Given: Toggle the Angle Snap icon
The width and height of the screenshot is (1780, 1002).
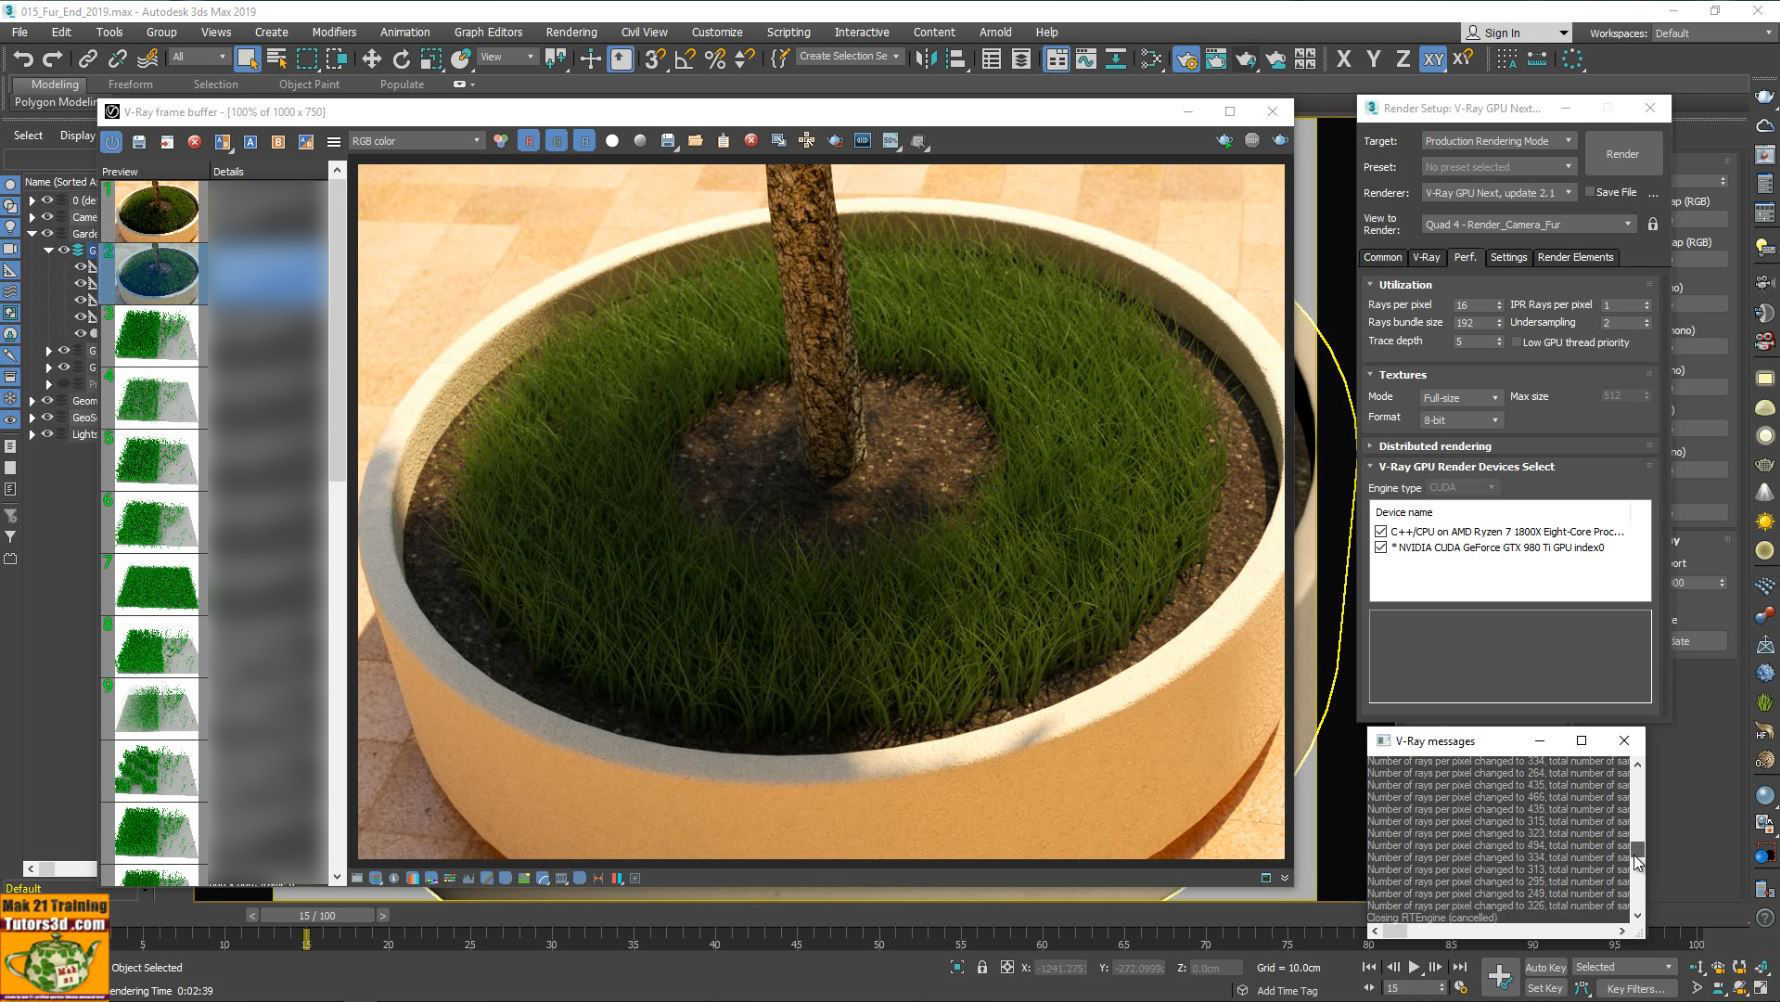Looking at the screenshot, I should click(685, 59).
